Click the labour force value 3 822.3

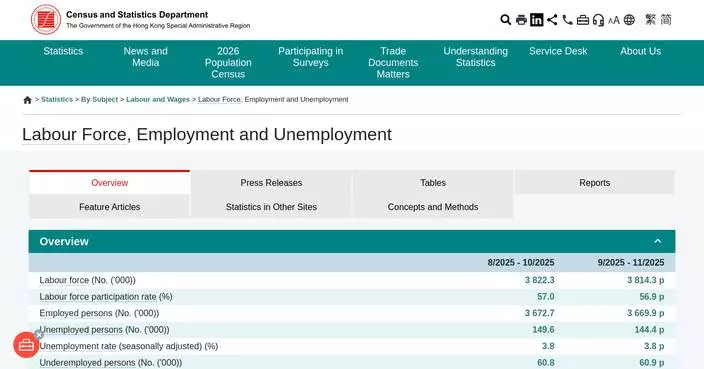point(540,280)
